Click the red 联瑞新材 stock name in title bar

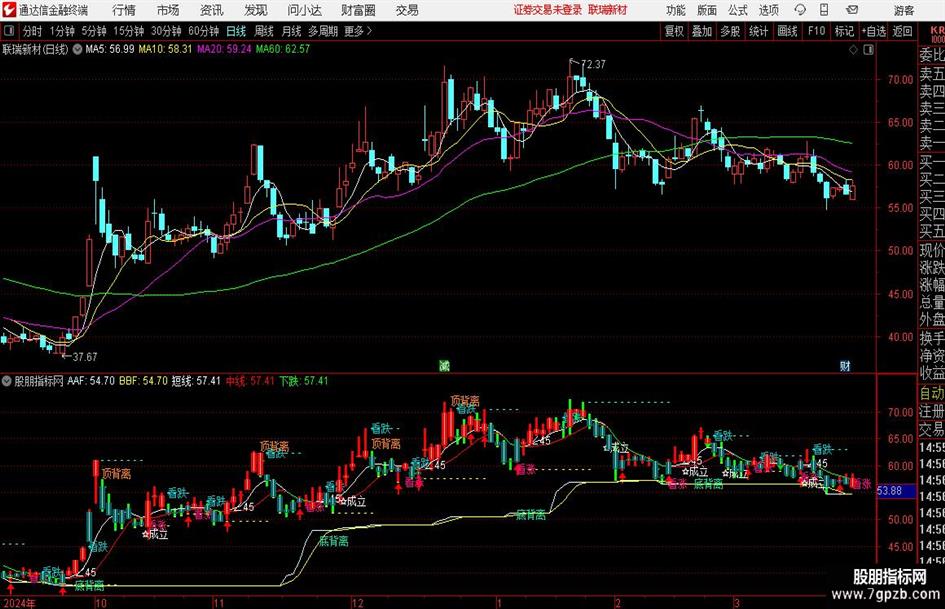pyautogui.click(x=608, y=10)
